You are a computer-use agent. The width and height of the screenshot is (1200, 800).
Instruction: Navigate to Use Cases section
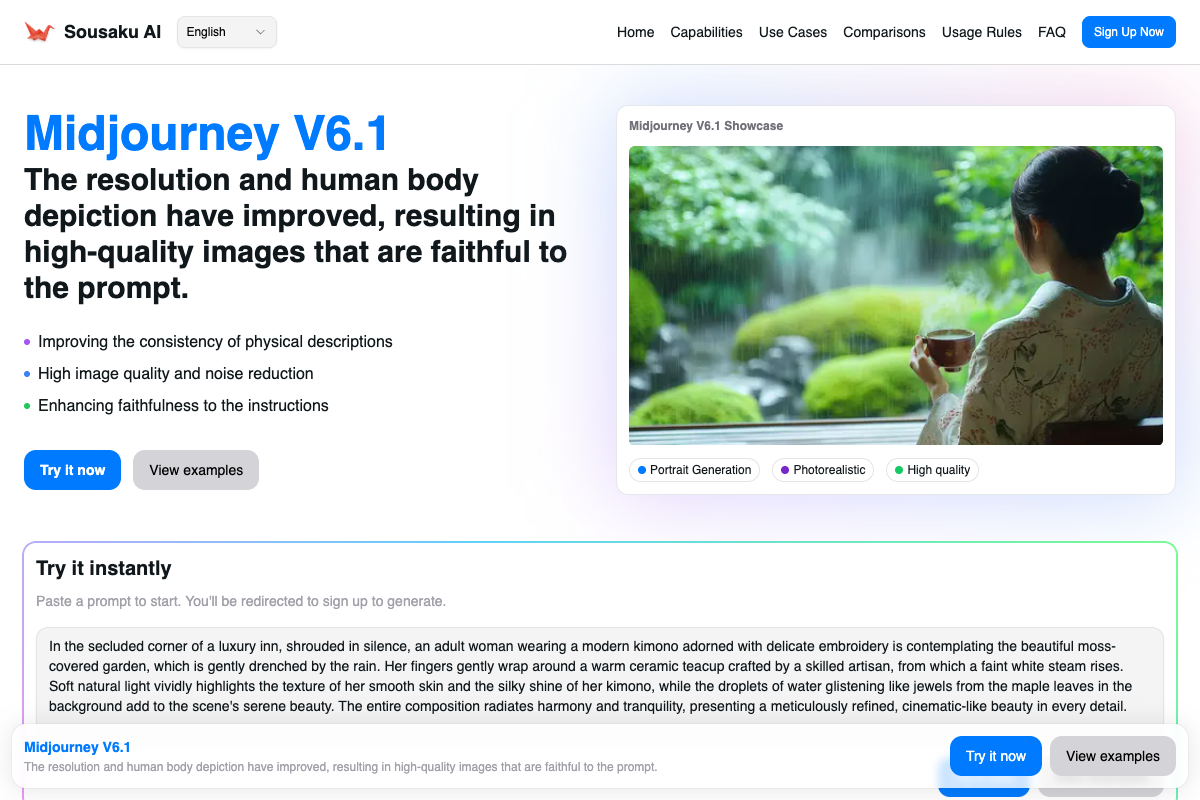(792, 32)
